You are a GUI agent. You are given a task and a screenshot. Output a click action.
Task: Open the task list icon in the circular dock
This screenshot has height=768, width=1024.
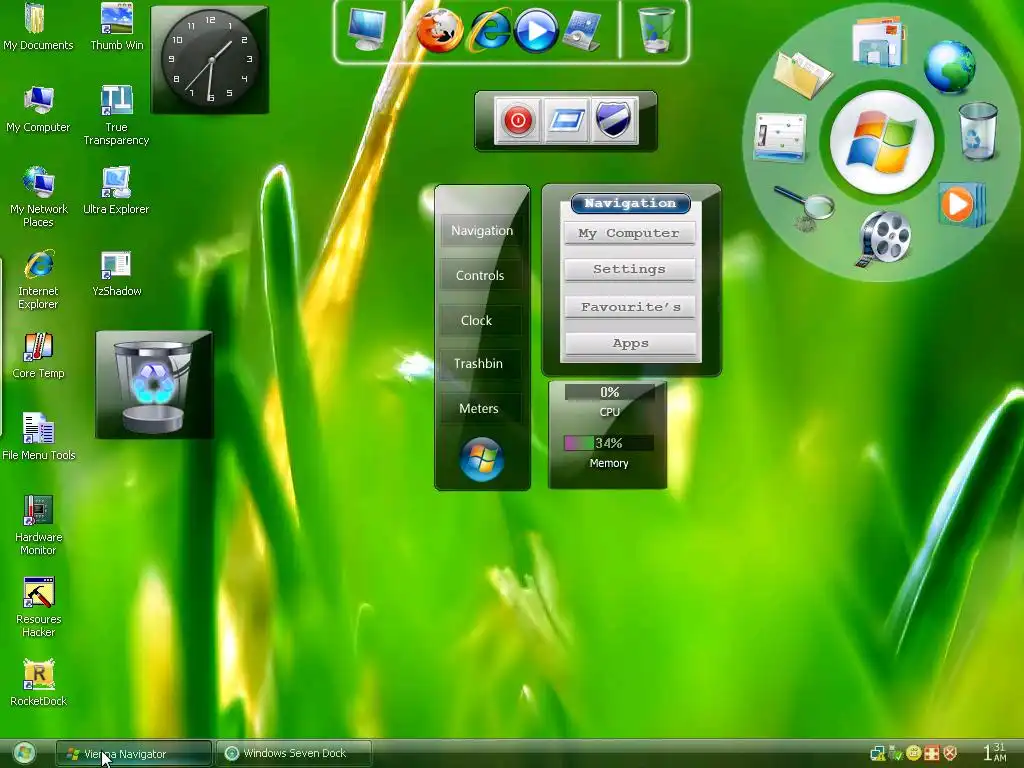click(780, 138)
